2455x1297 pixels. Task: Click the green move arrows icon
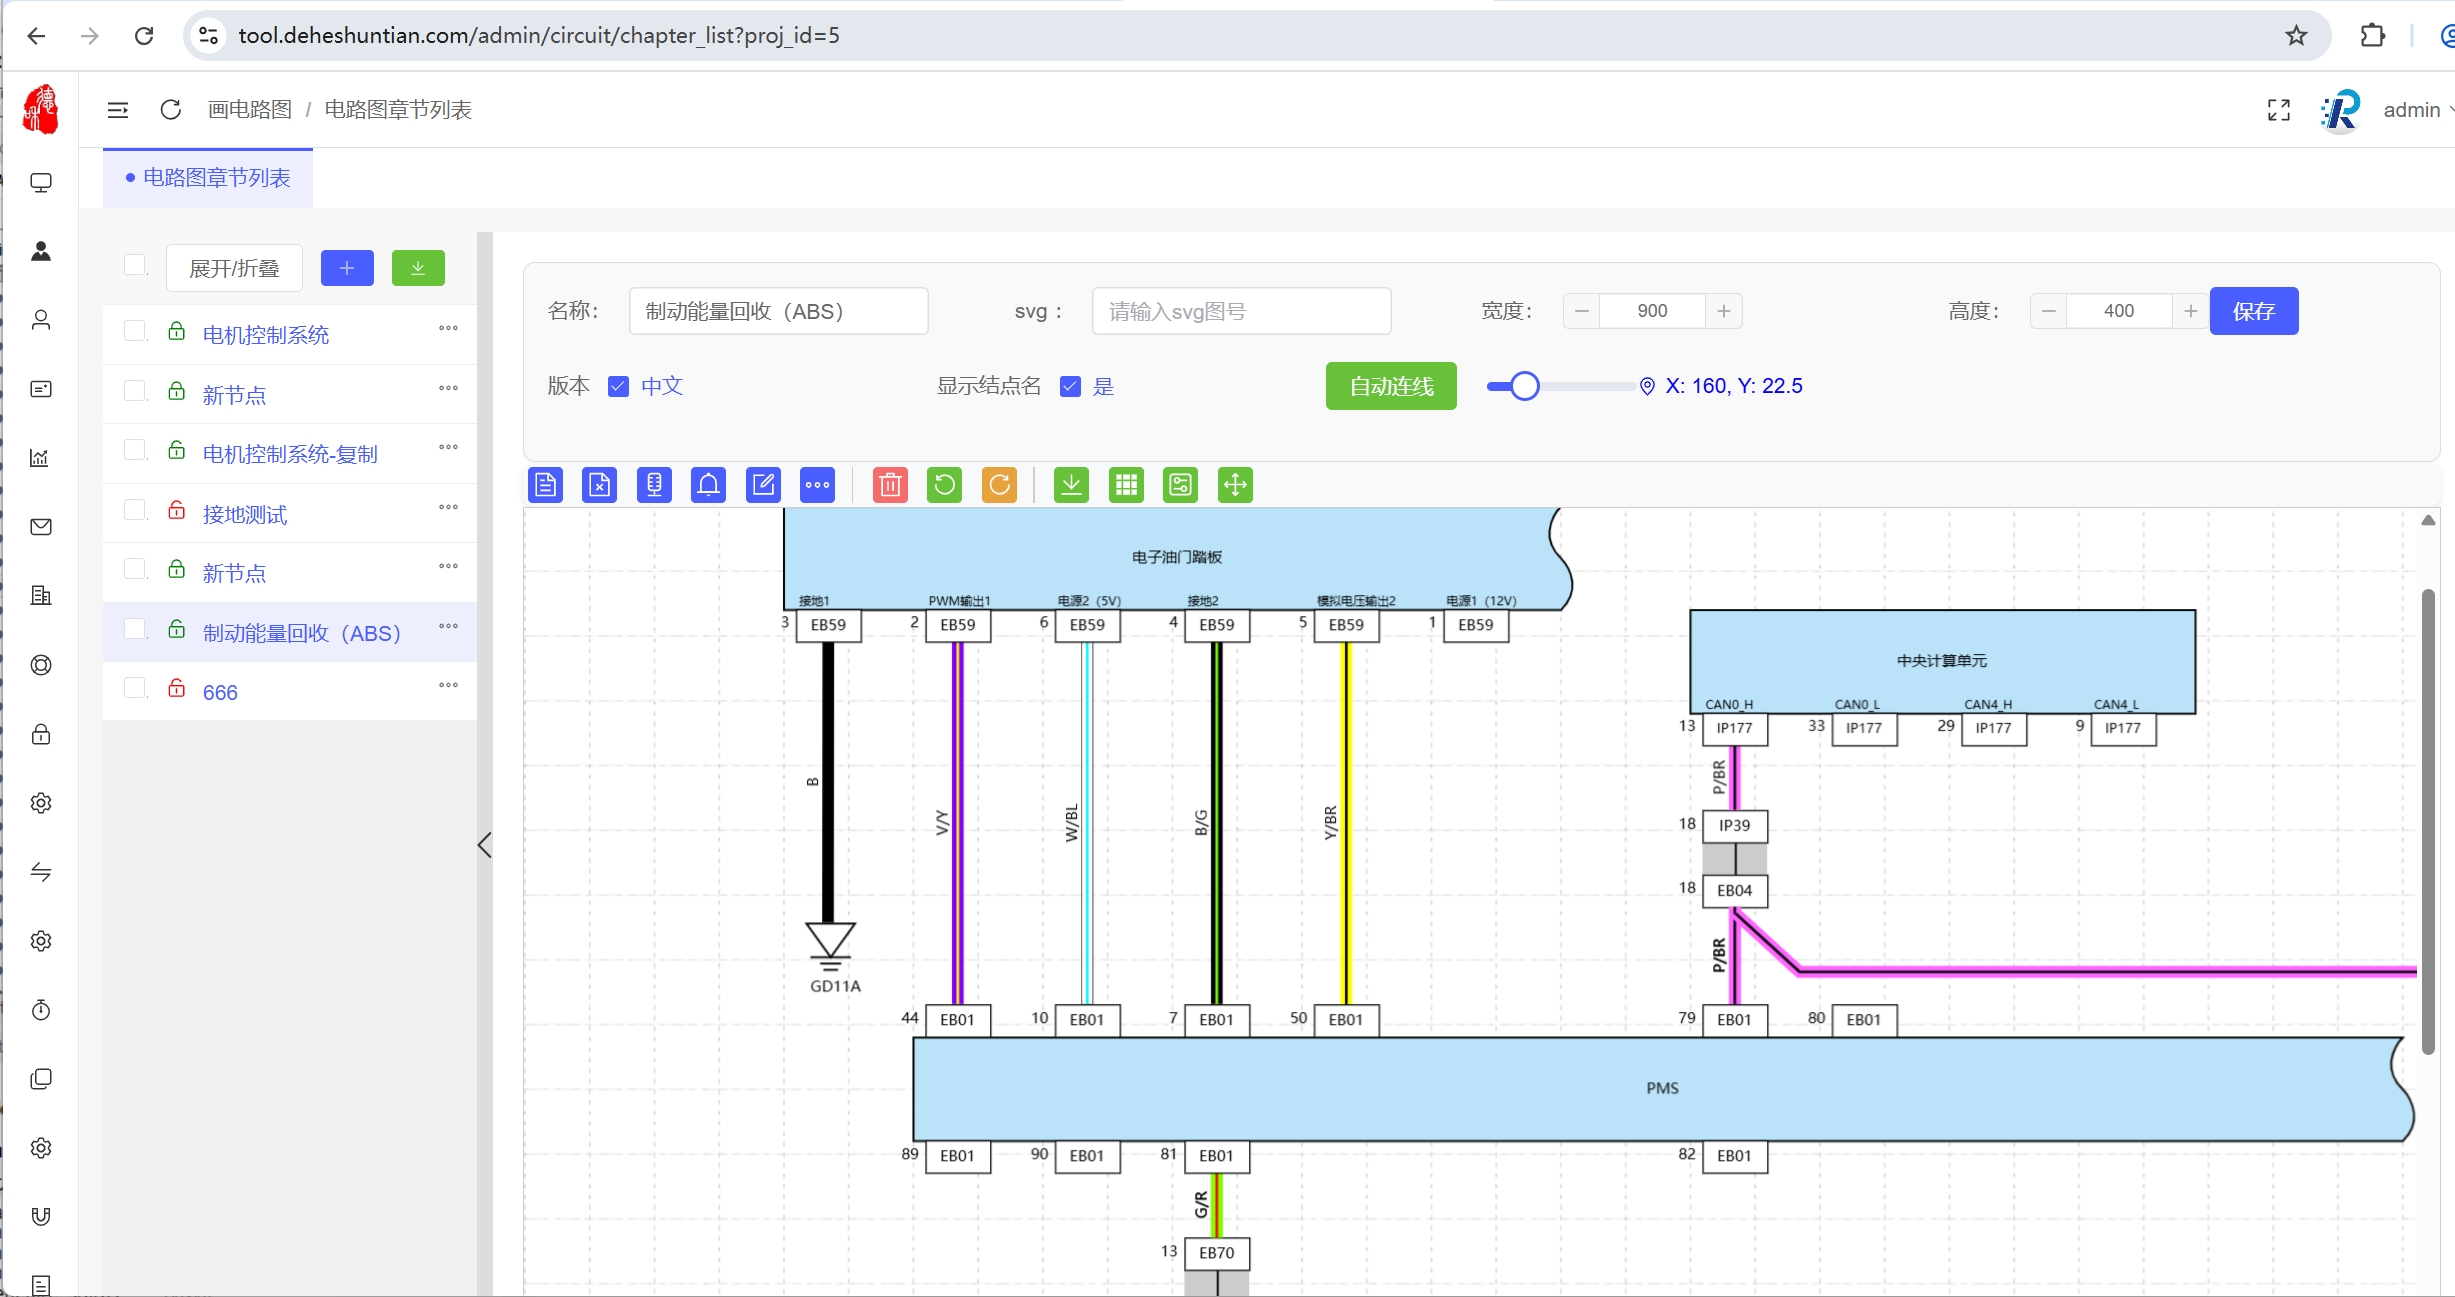coord(1235,486)
